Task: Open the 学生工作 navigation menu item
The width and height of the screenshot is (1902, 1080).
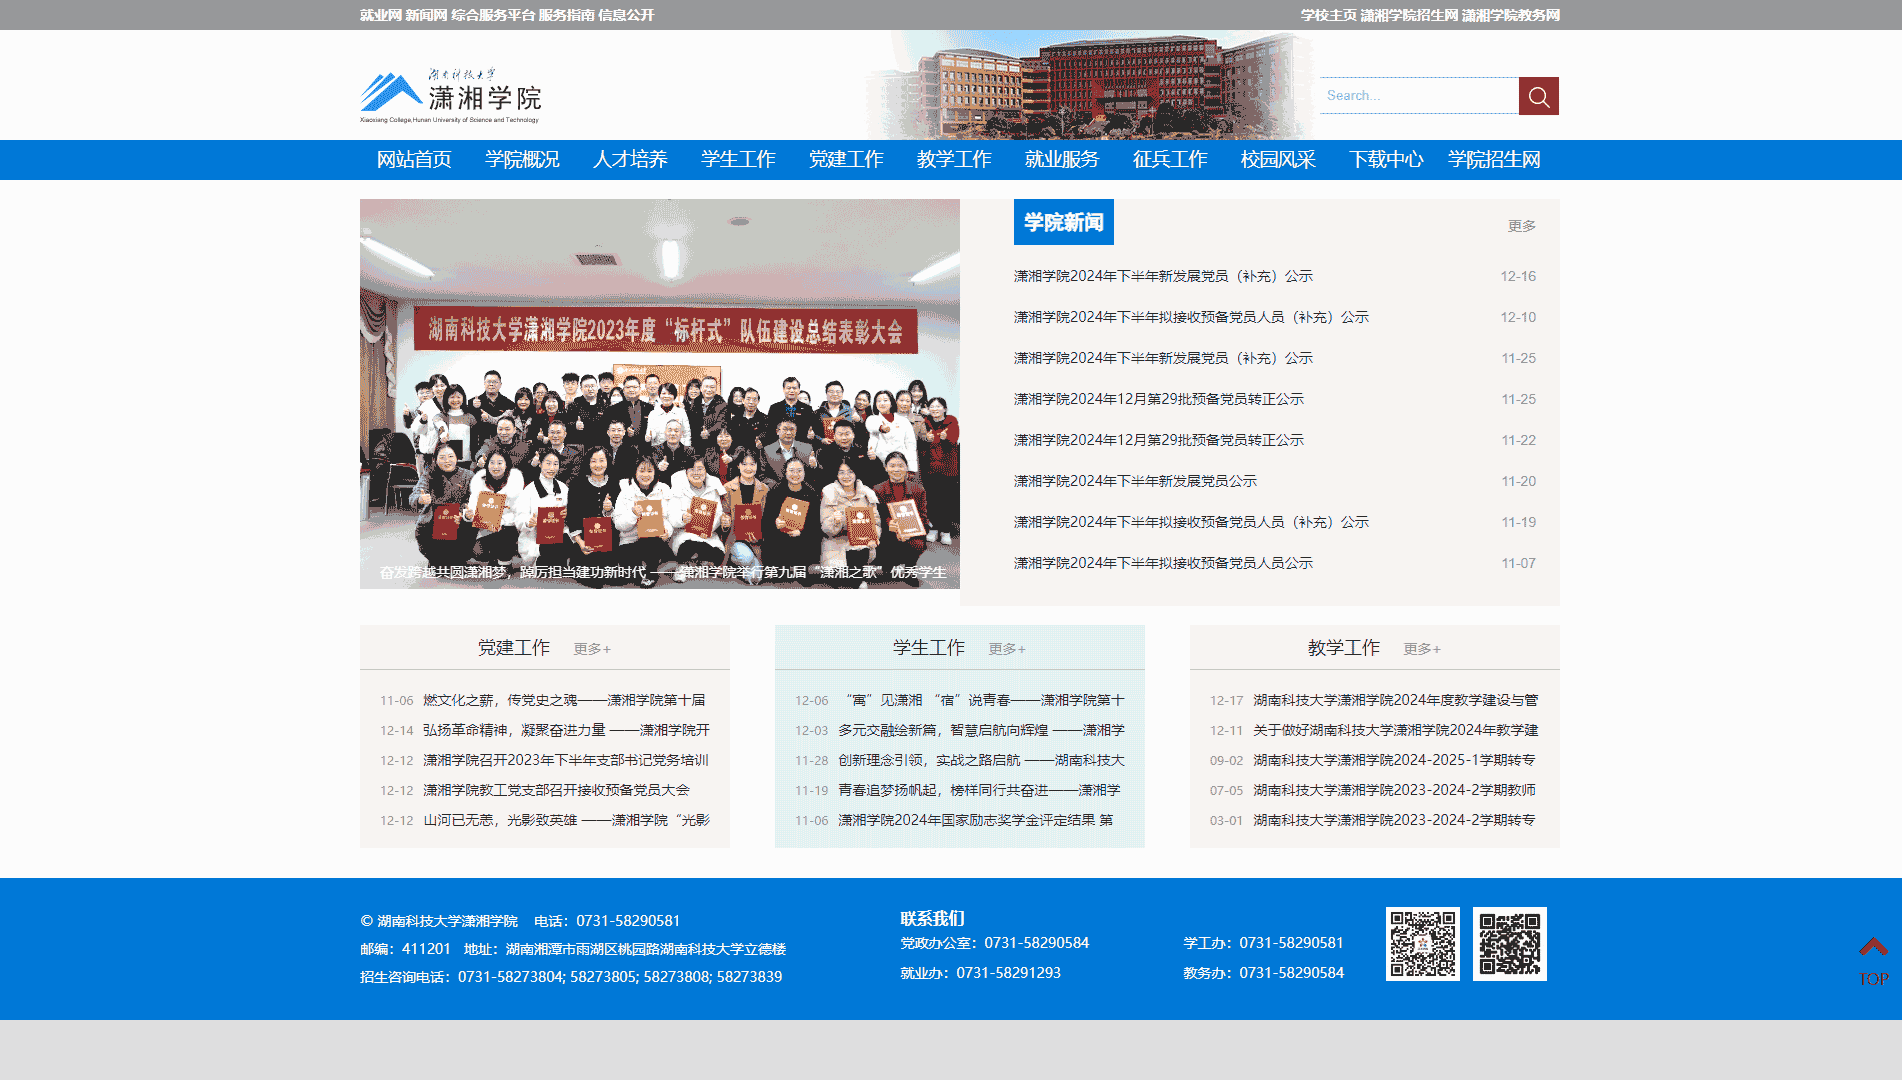Action: (x=738, y=160)
